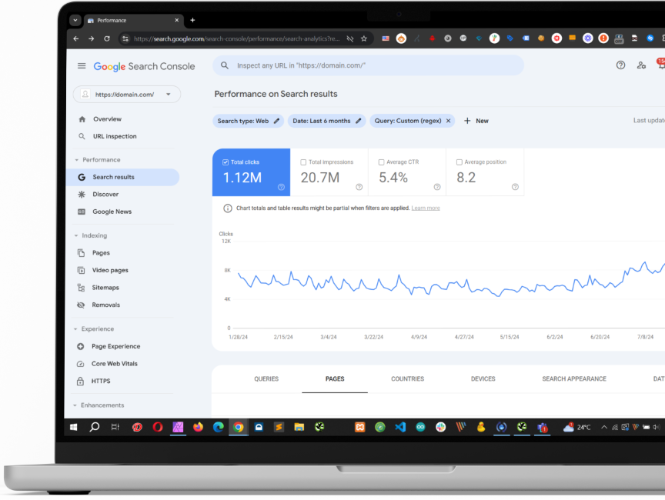Open the hamburger main menu

point(81,66)
